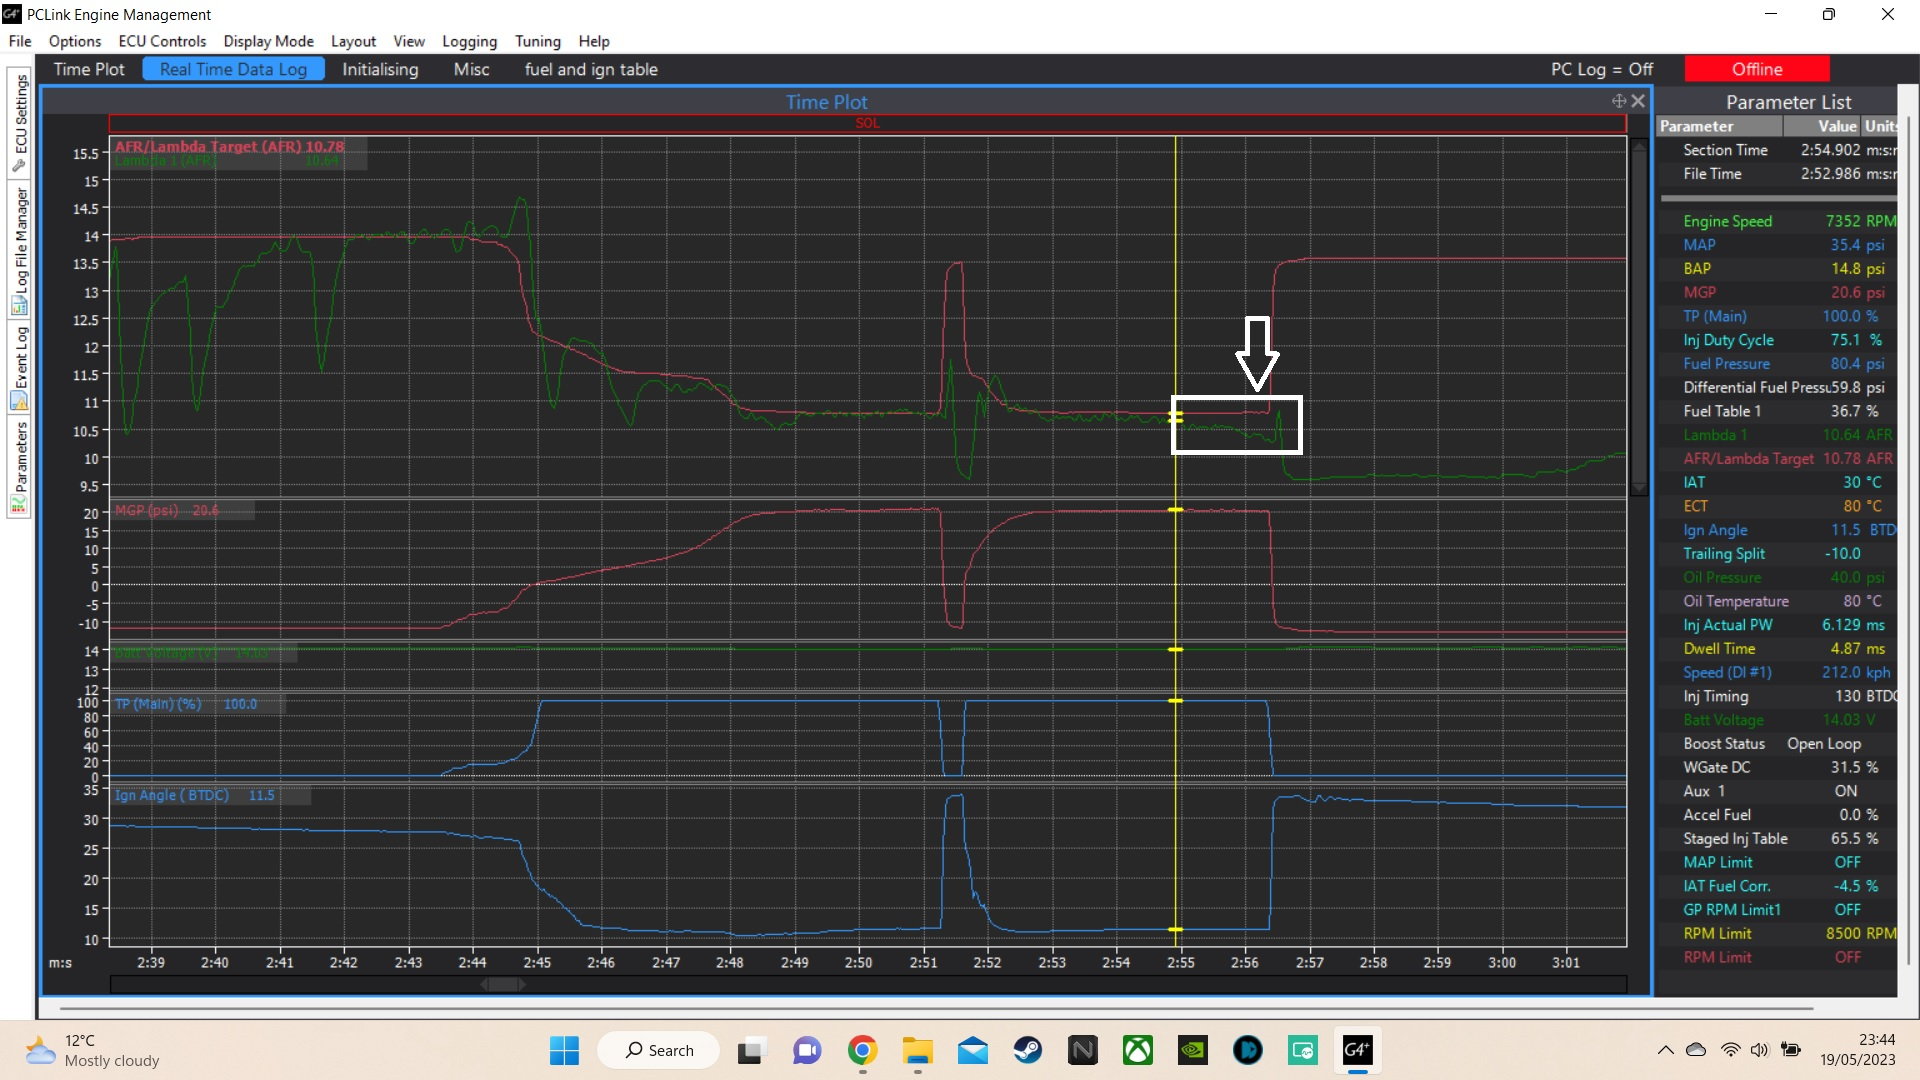
Task: Open File Explorer from the taskbar
Action: 917,1050
